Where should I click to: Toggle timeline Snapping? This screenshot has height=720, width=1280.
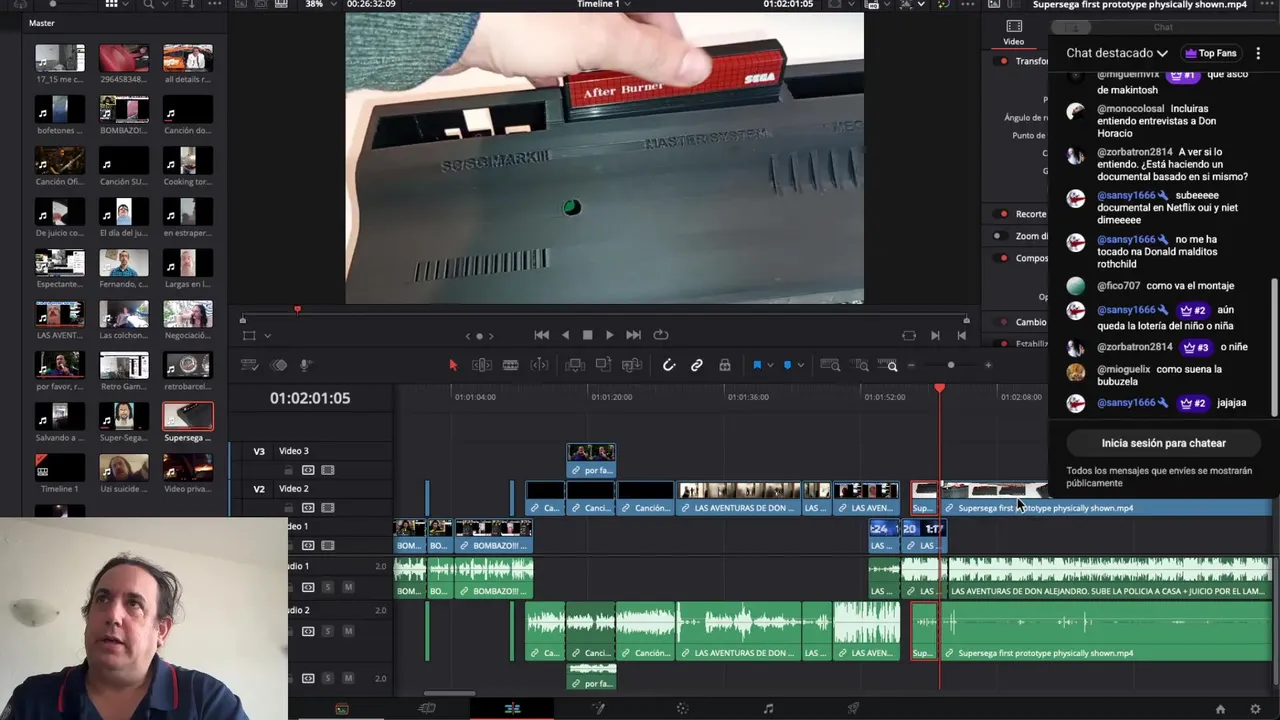(669, 365)
